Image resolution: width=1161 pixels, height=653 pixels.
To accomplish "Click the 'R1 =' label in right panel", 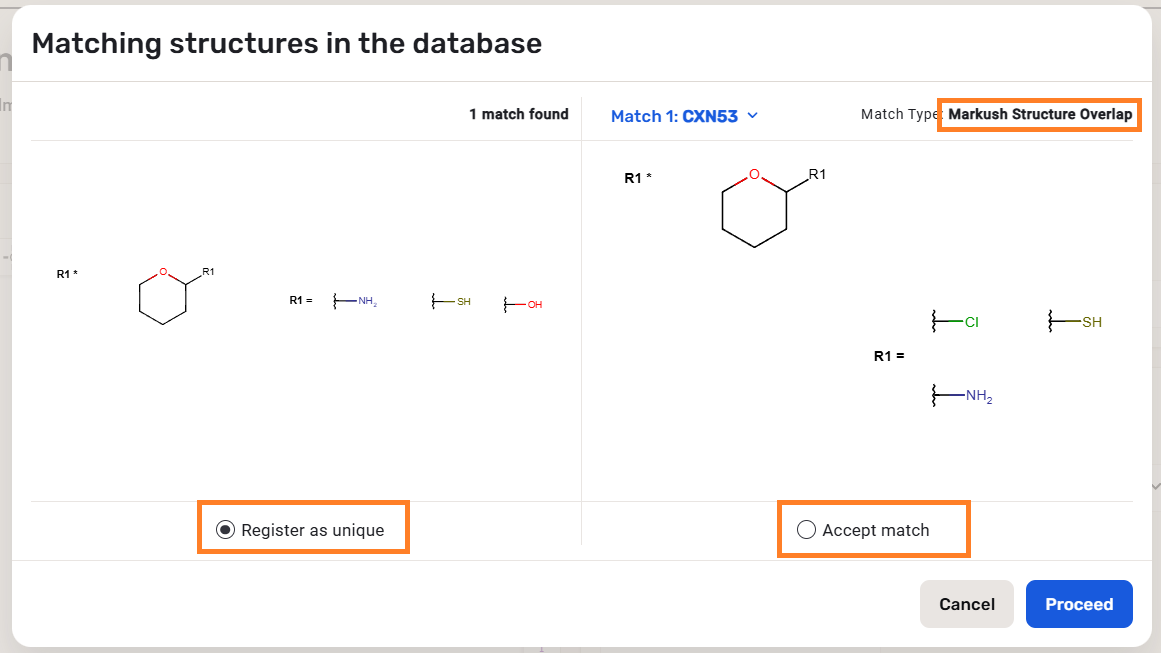I will (888, 356).
